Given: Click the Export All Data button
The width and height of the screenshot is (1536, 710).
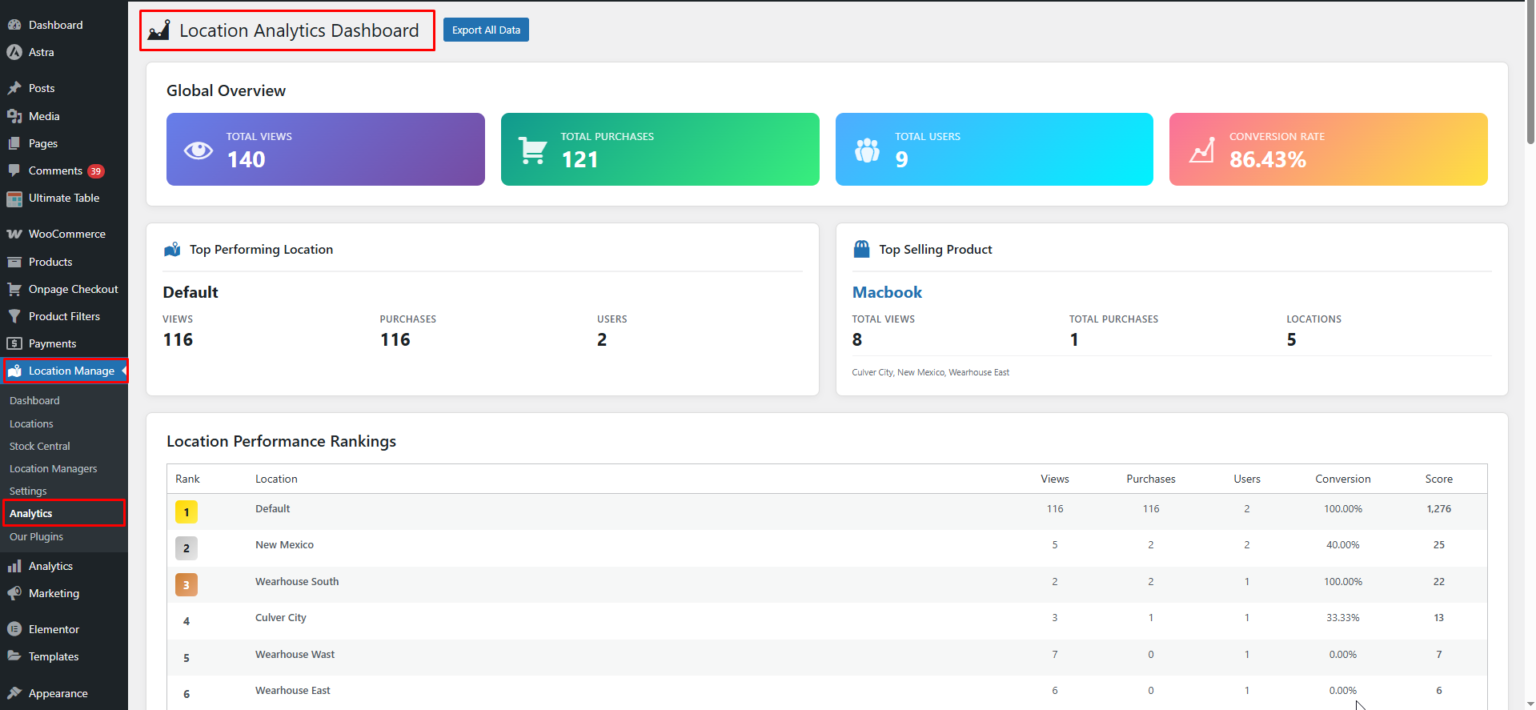Looking at the screenshot, I should tap(486, 29).
